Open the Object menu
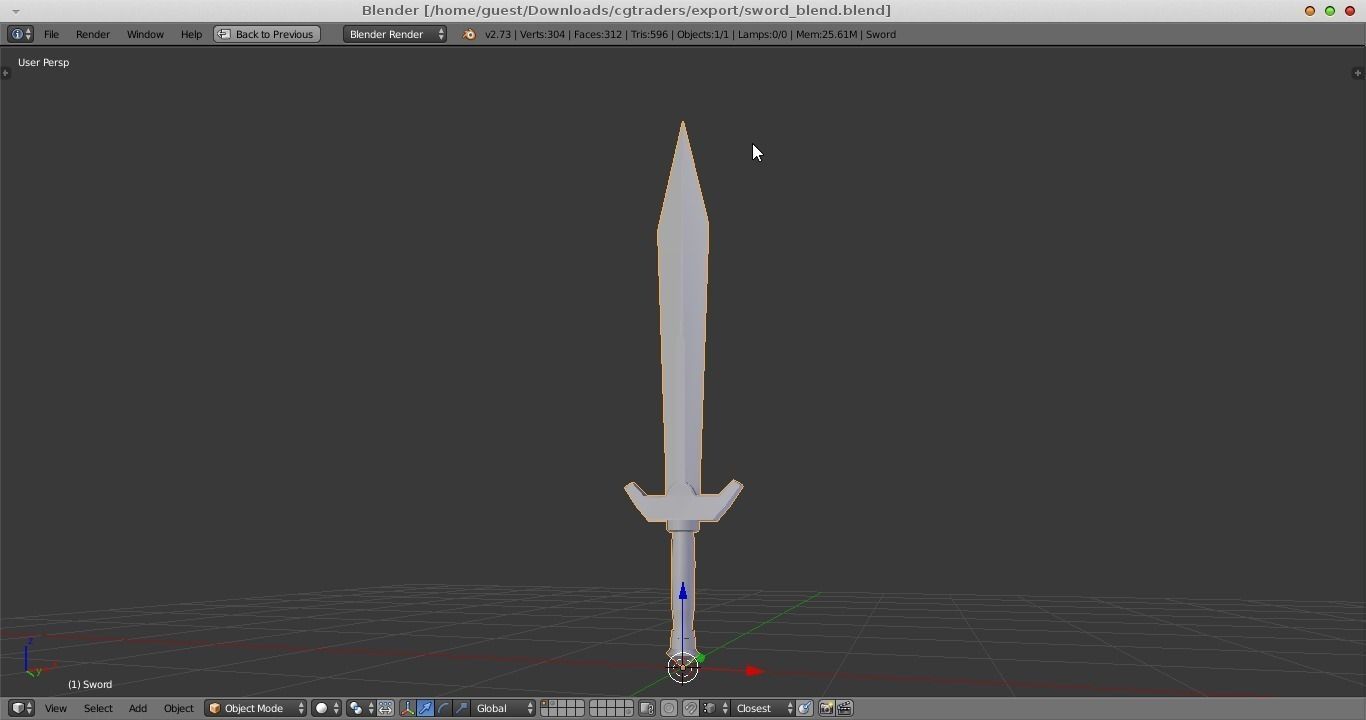1366x720 pixels. [x=179, y=708]
